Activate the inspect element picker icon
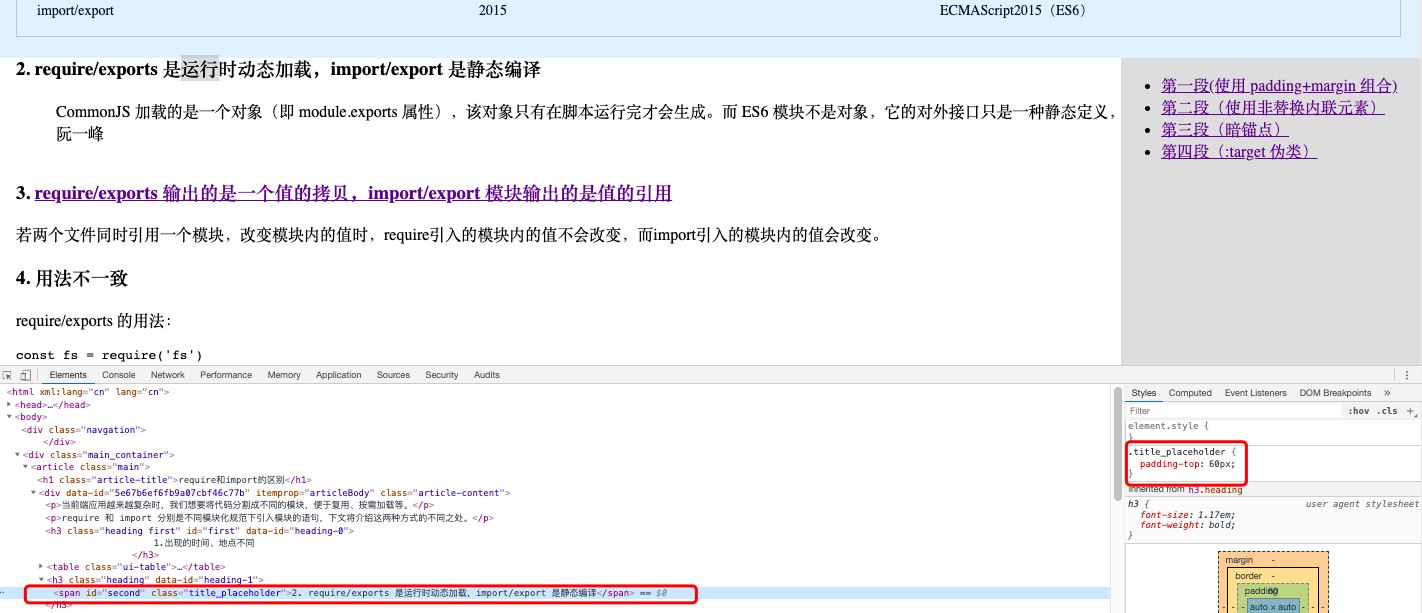The height and width of the screenshot is (613, 1422). click(9, 375)
